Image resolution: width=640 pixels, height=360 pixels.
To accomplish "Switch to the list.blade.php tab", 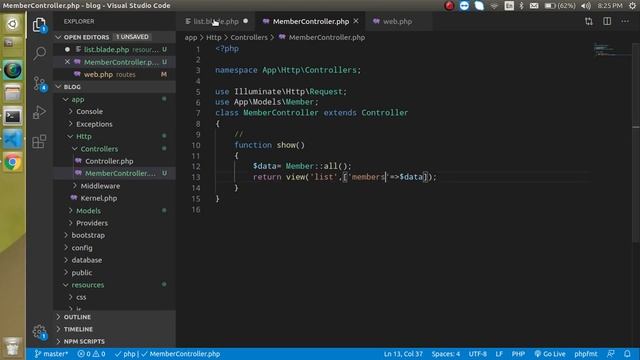I will [x=216, y=21].
